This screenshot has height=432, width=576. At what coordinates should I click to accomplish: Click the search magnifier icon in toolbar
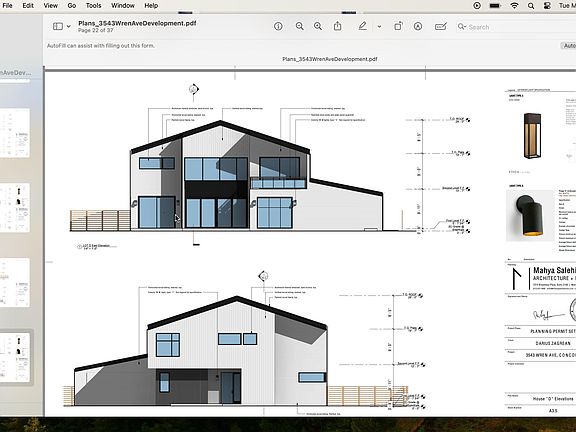462,26
